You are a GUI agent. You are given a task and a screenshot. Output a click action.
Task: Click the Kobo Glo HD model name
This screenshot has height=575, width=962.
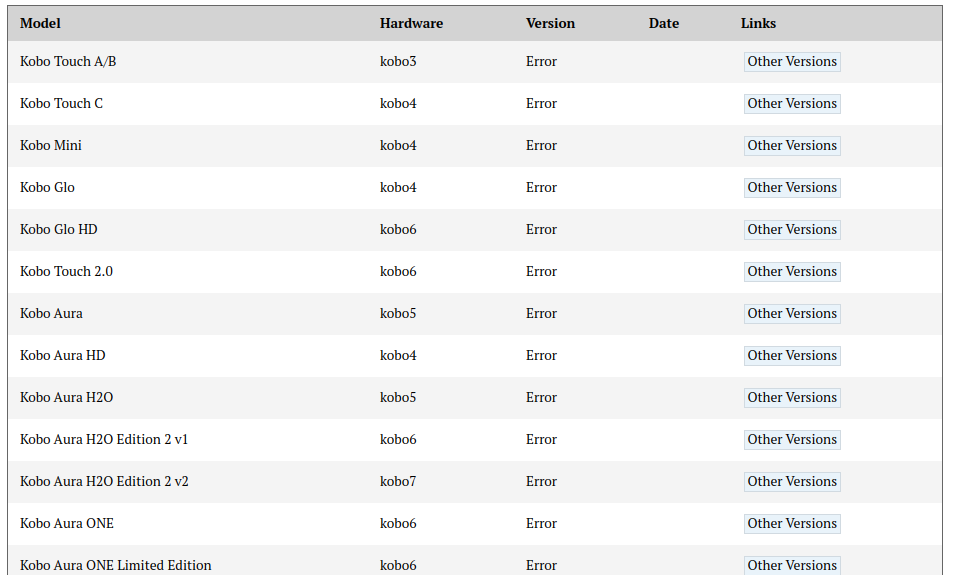[59, 230]
